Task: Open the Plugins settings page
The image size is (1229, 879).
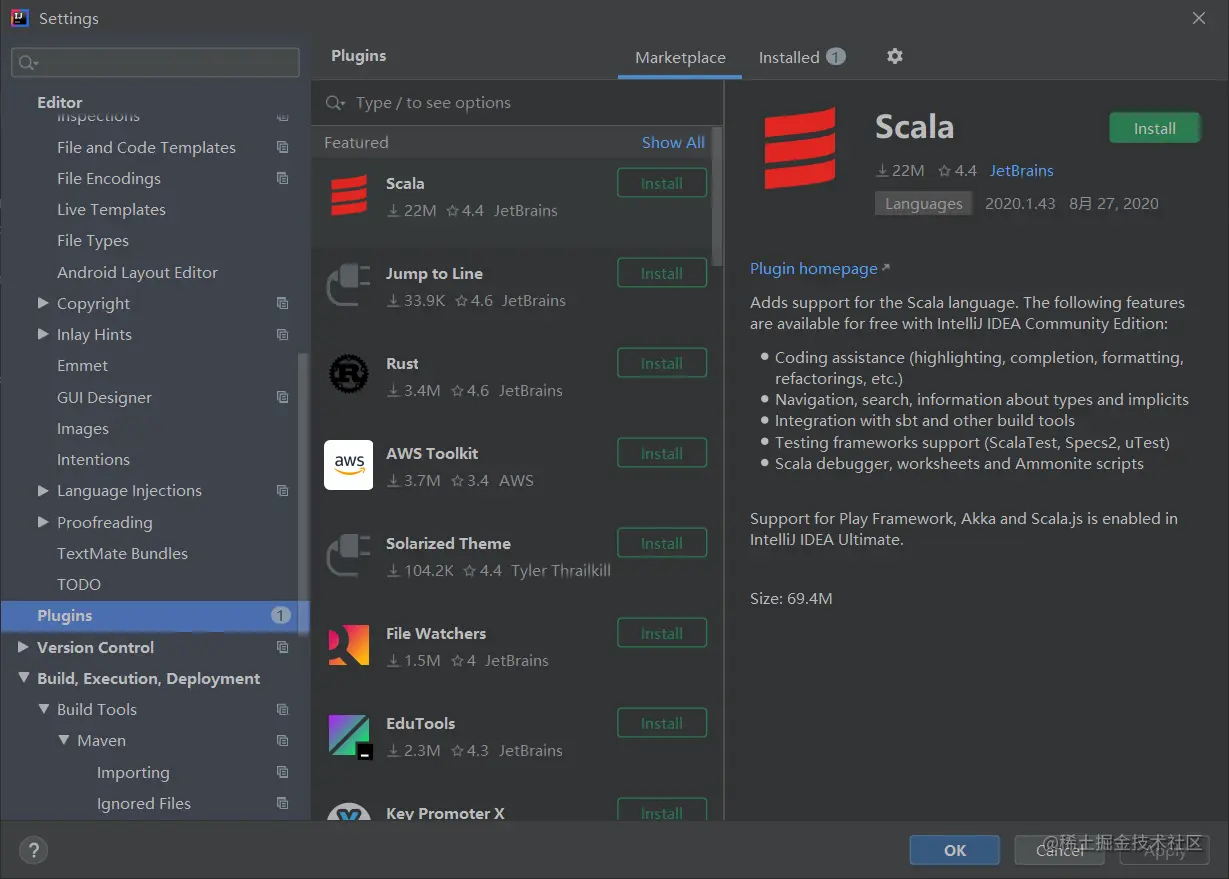Action: [155, 616]
